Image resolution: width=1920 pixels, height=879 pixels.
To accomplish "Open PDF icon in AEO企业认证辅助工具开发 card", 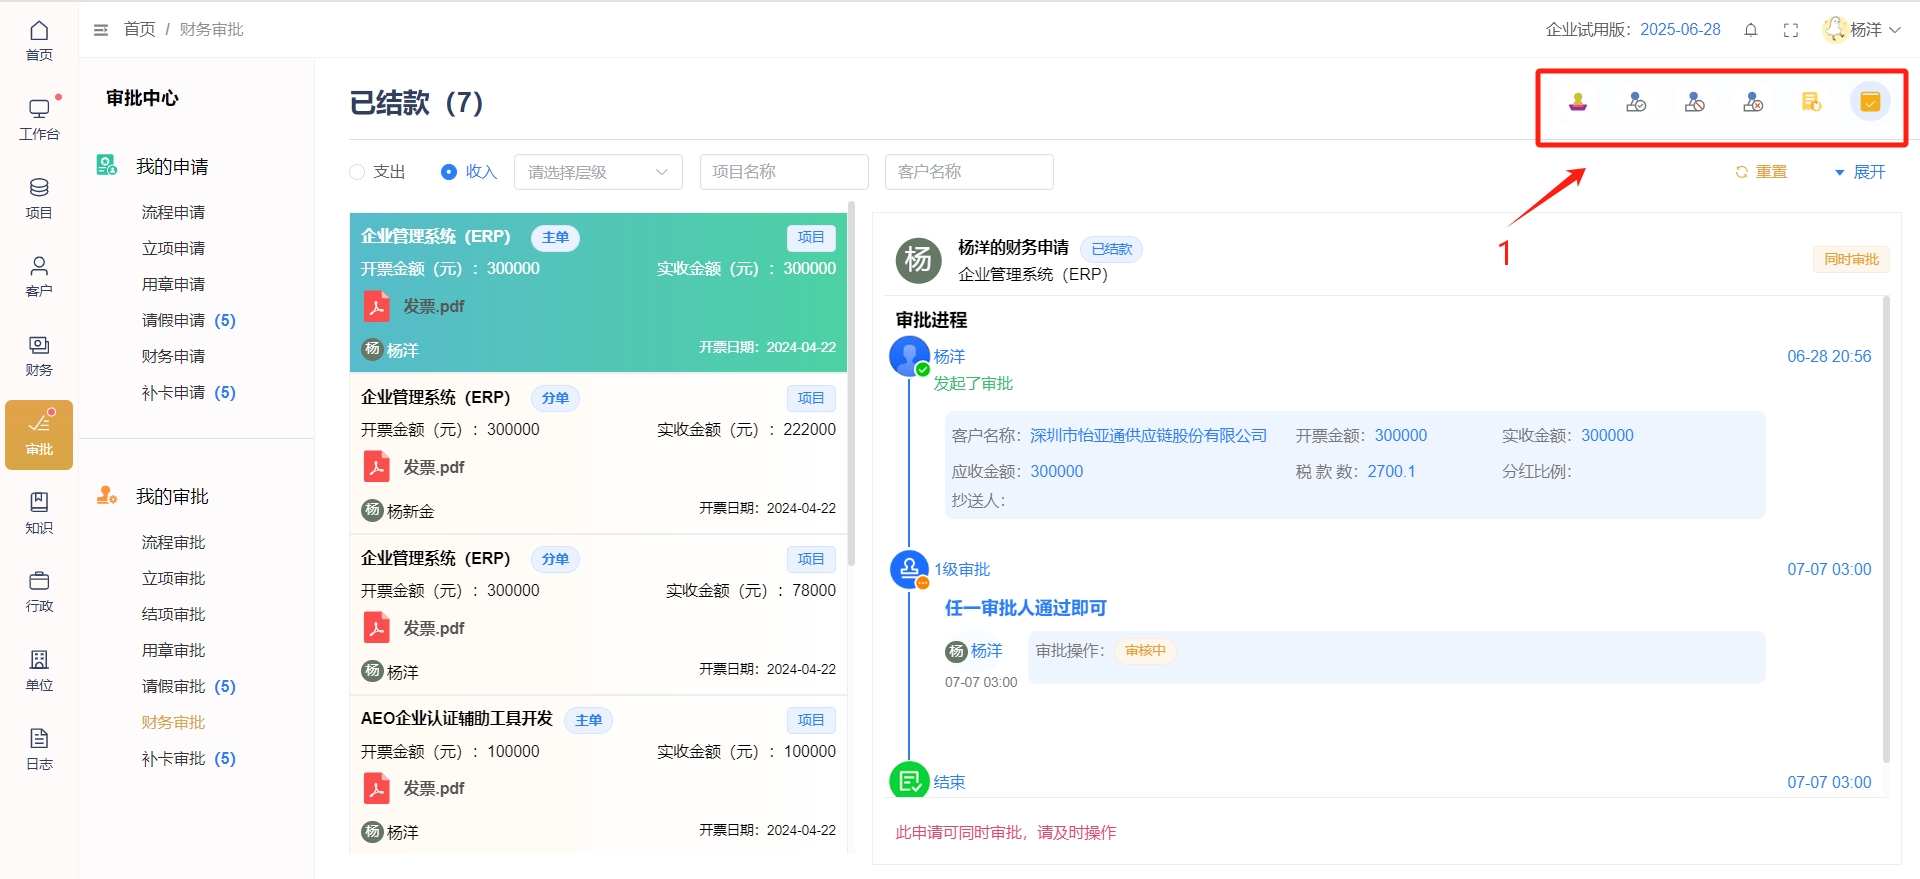I will [376, 788].
